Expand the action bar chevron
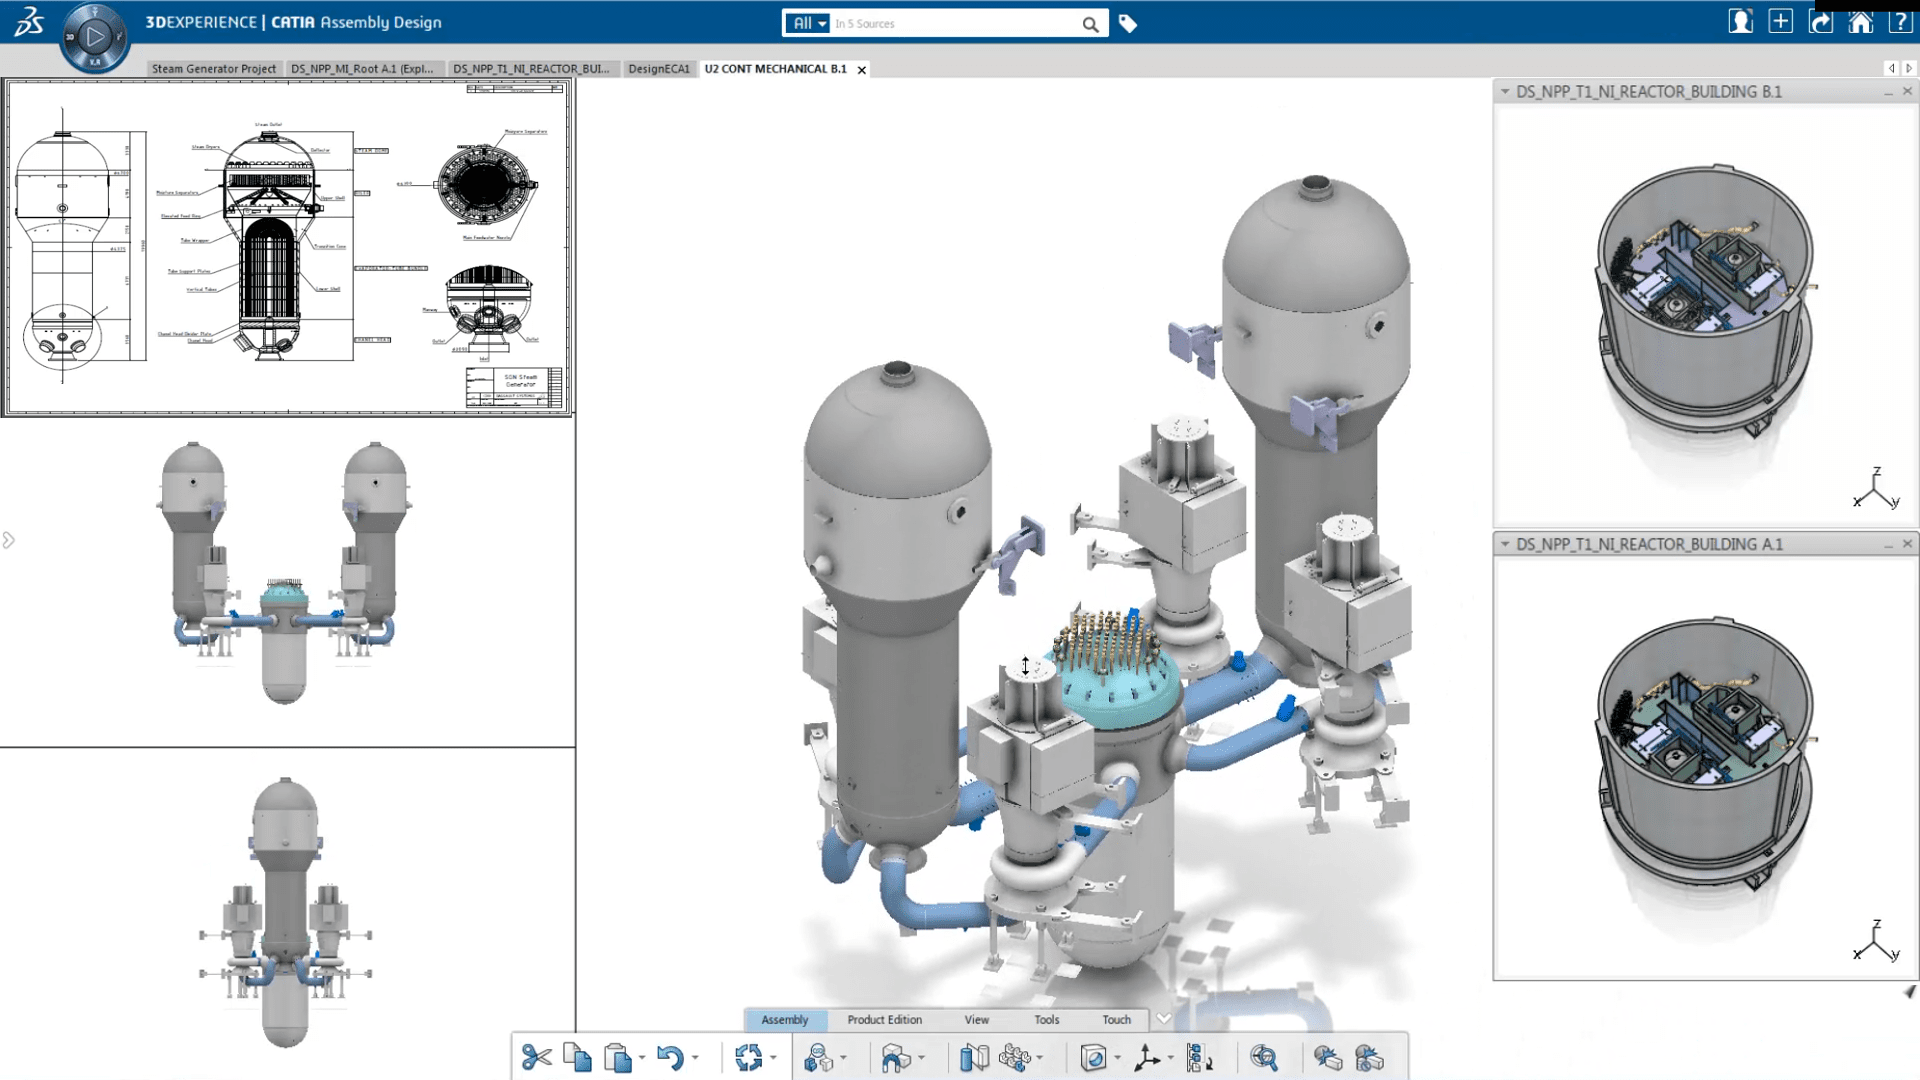This screenshot has width=1920, height=1080. click(x=1164, y=1019)
